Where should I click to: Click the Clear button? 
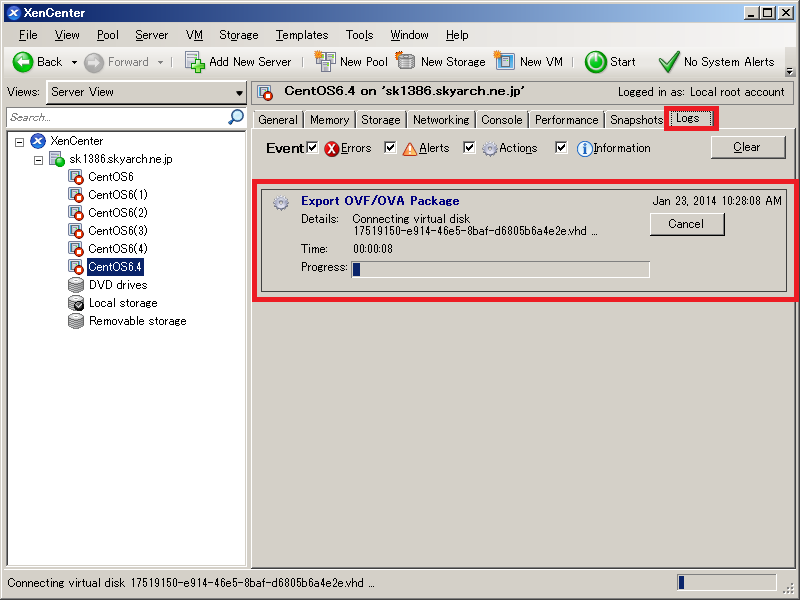pyautogui.click(x=748, y=147)
